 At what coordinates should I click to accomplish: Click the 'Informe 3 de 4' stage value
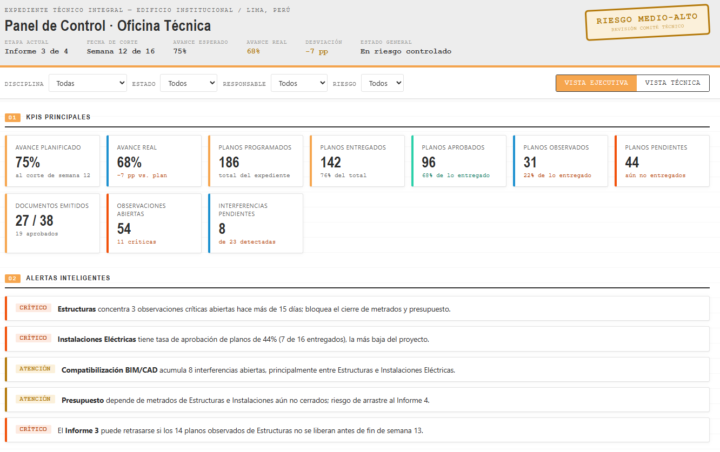pyautogui.click(x=36, y=51)
